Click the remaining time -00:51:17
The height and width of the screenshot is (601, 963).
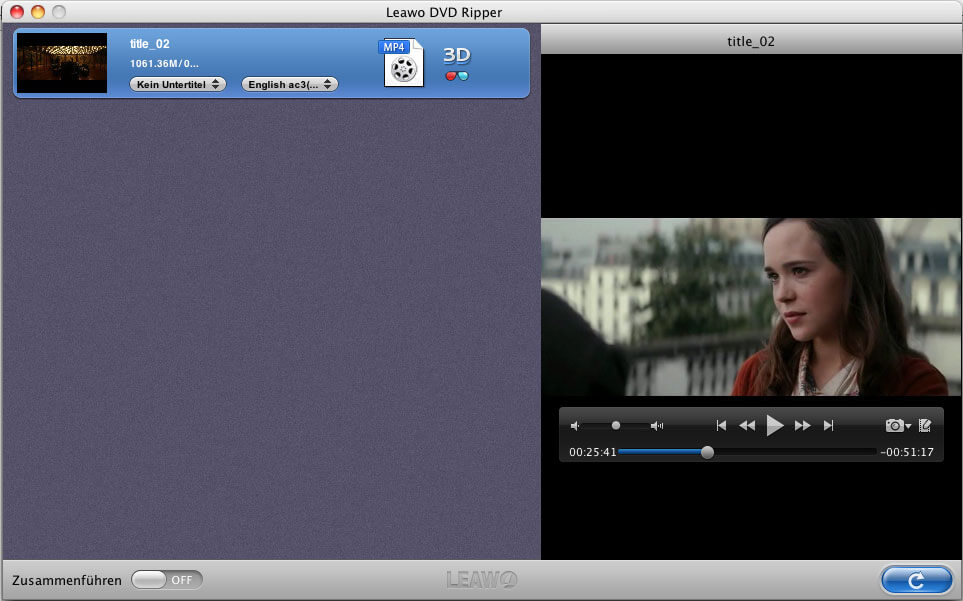coord(906,452)
